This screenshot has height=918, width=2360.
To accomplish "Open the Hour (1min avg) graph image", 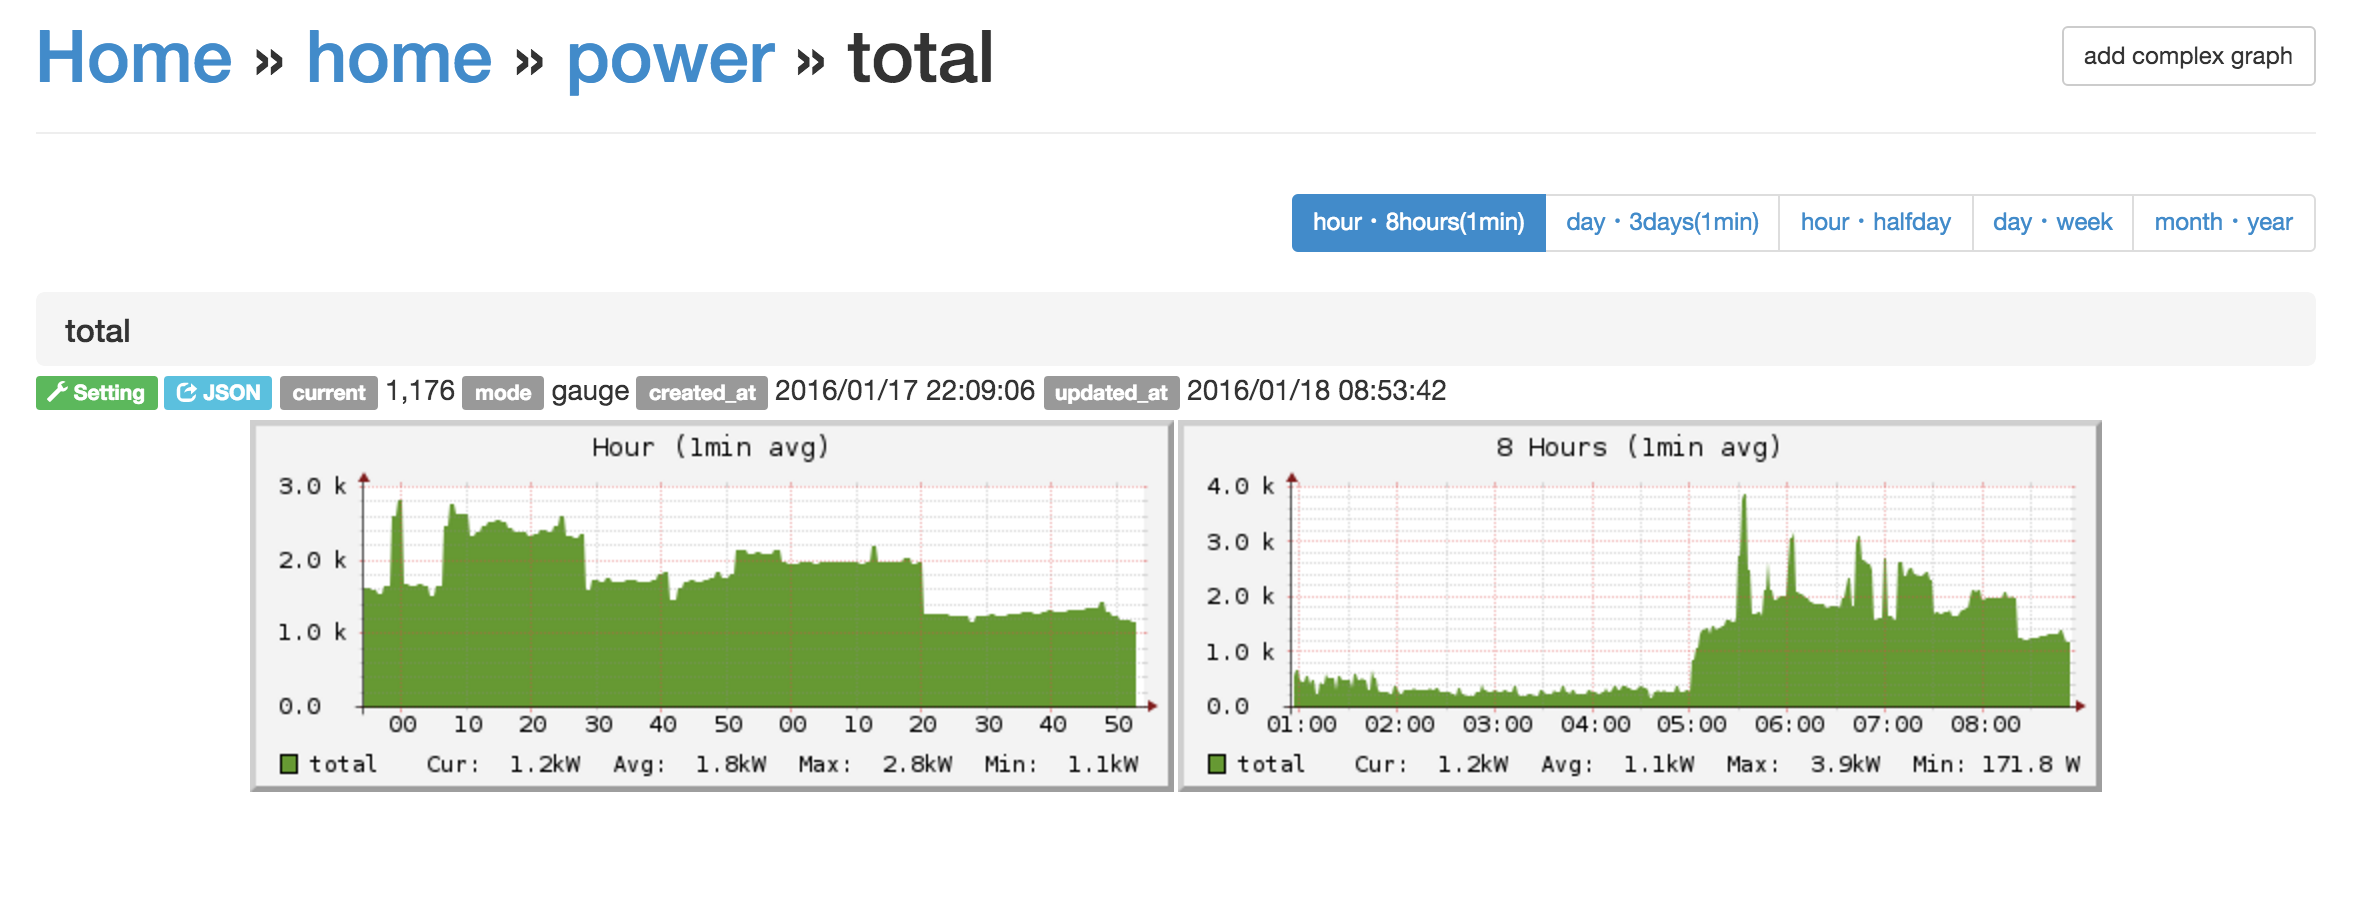I will (711, 605).
